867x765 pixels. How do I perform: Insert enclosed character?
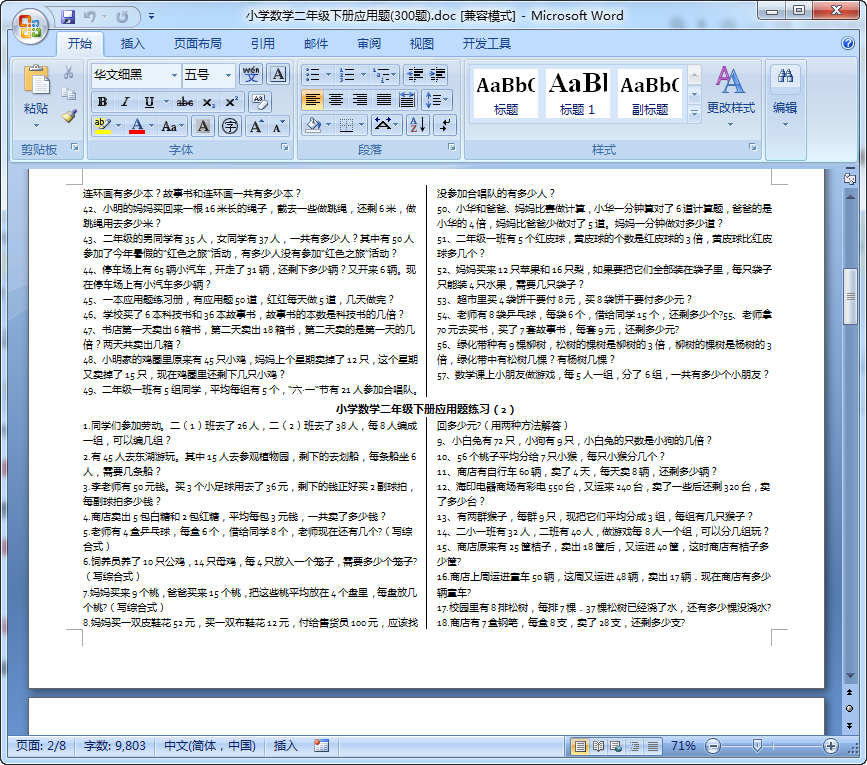pos(229,126)
